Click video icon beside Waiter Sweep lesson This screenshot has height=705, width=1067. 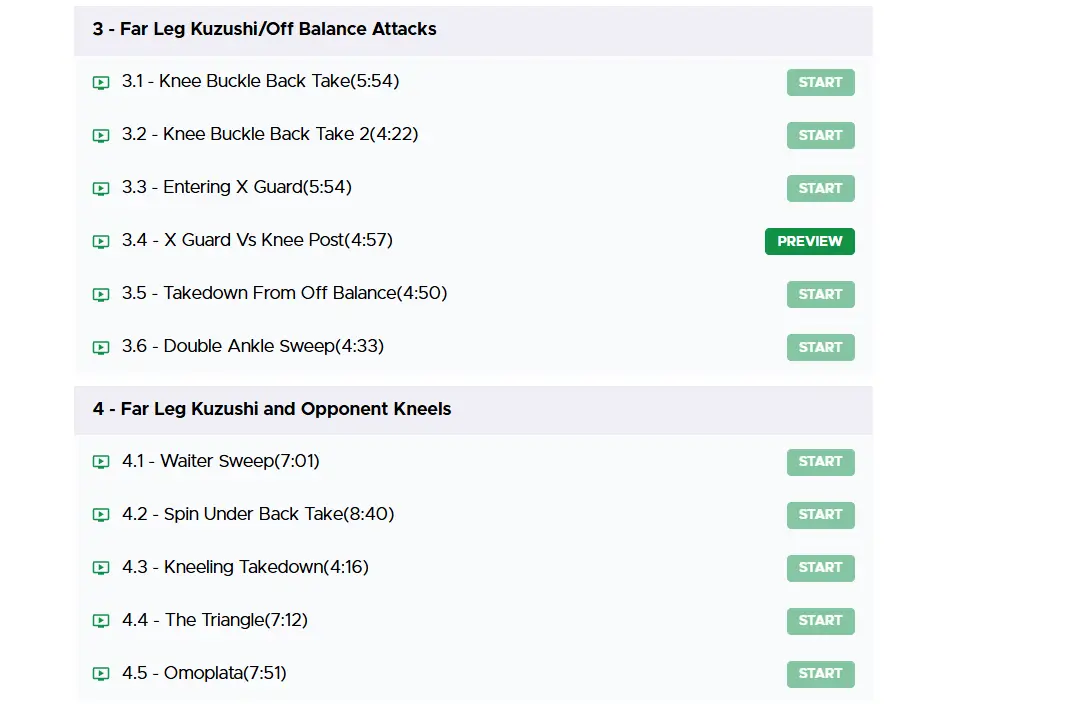[101, 462]
